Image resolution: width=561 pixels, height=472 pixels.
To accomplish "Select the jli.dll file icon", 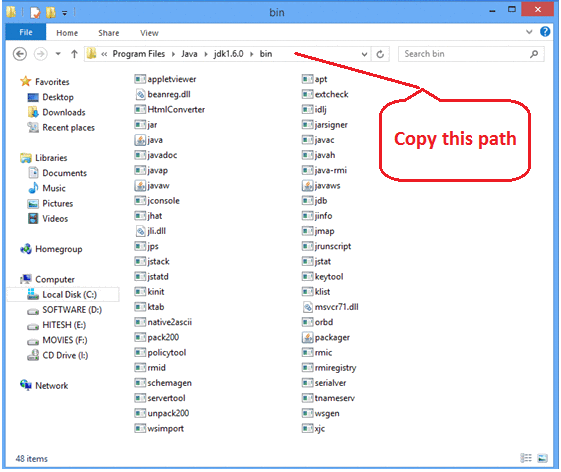I will coord(140,231).
